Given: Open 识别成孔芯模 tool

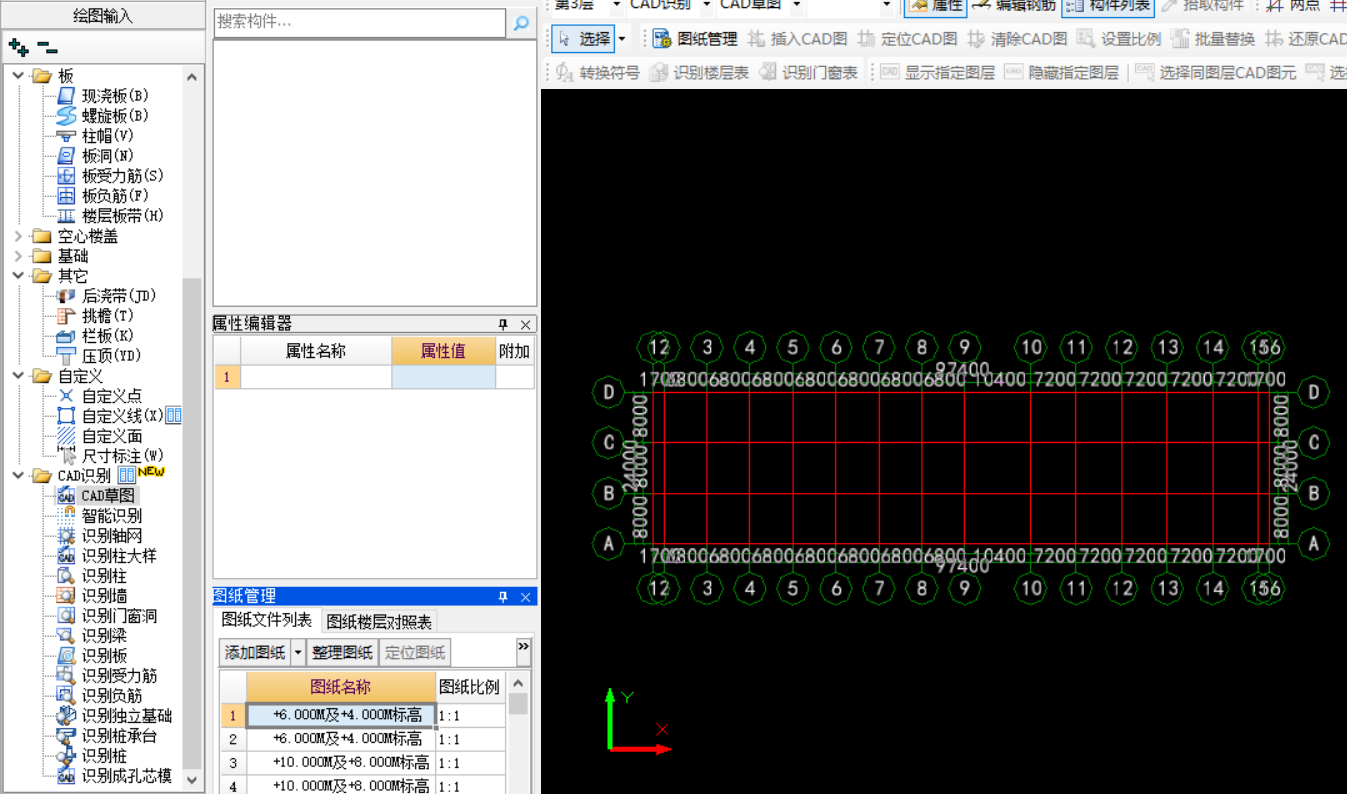Looking at the screenshot, I should (x=127, y=776).
